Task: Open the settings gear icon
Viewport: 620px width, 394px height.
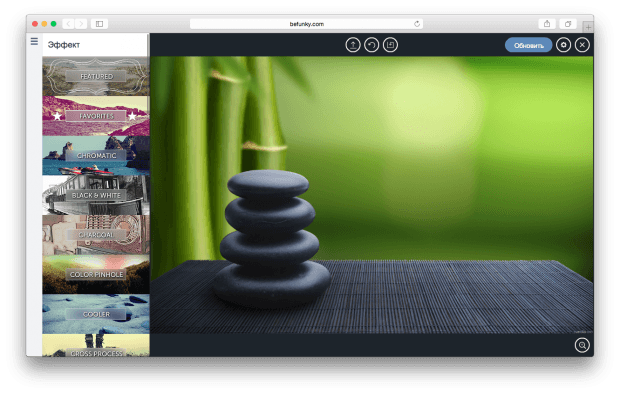Action: coord(563,45)
